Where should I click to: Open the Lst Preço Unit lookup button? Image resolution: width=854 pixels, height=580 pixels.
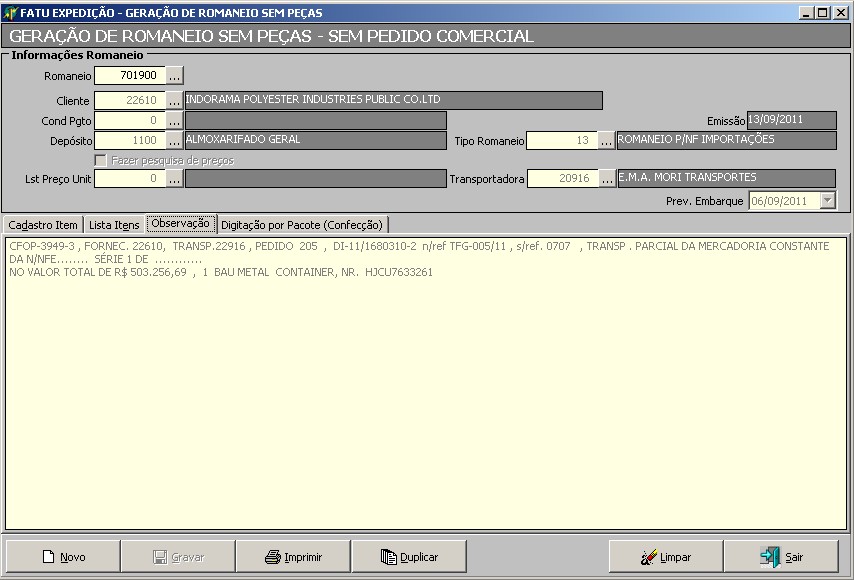coord(174,179)
